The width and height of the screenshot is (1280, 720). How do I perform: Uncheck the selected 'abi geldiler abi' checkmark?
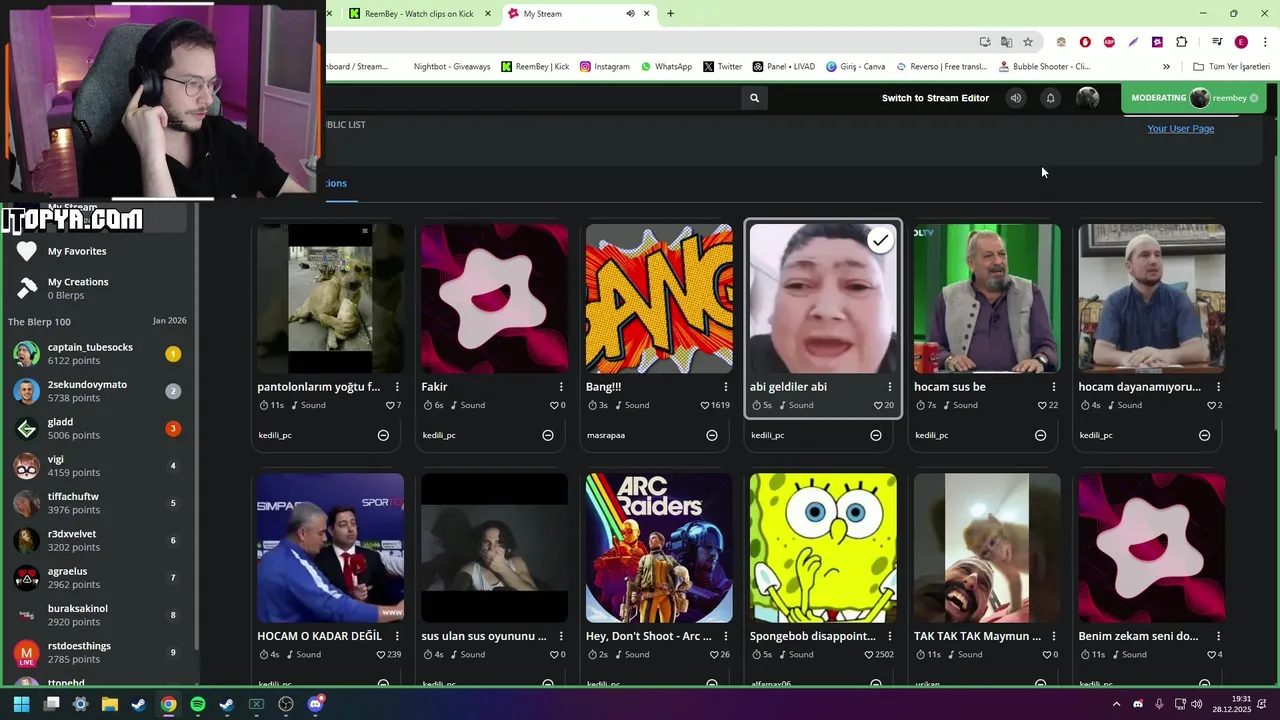[880, 241]
